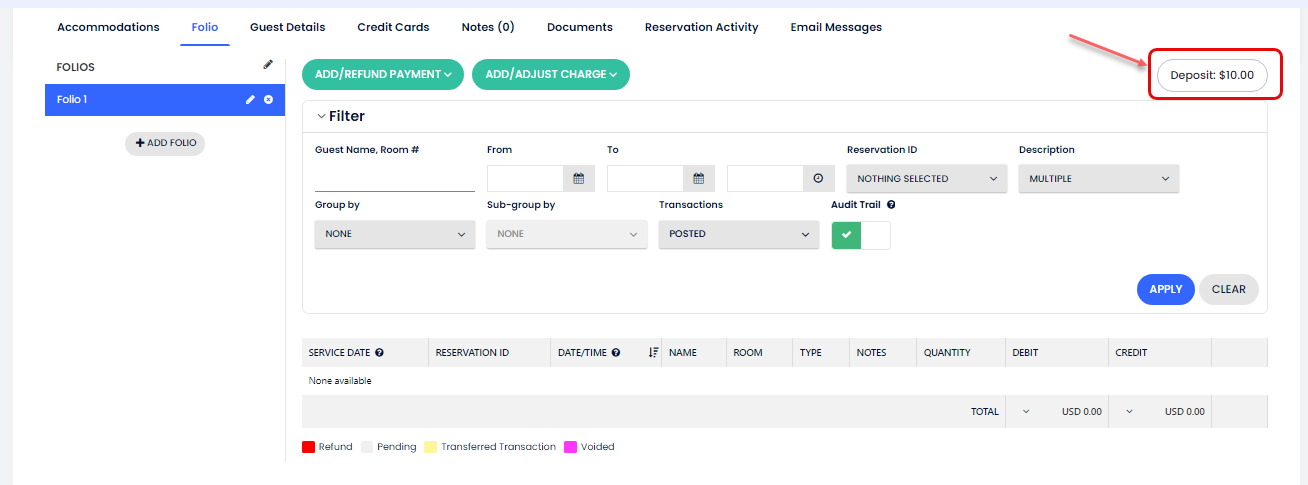Switch to the Guest Details tab

(x=287, y=27)
